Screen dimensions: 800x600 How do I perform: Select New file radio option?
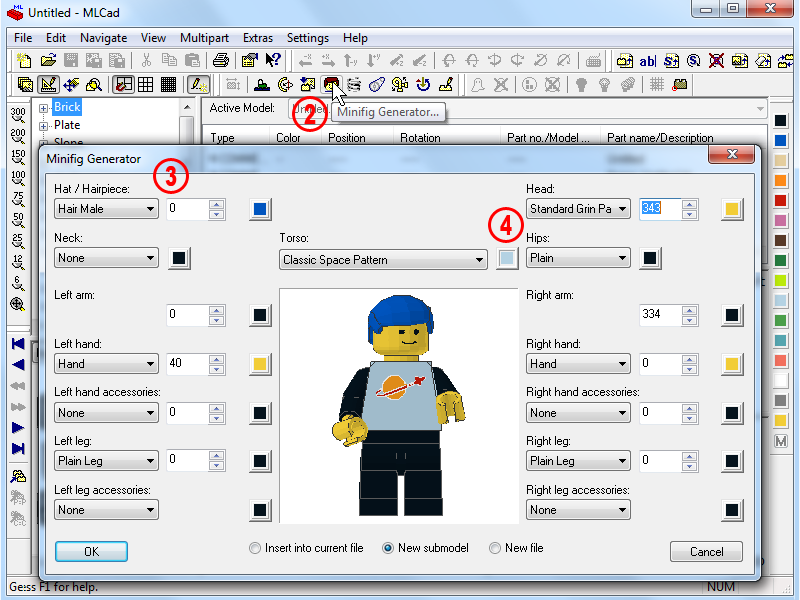click(516, 548)
